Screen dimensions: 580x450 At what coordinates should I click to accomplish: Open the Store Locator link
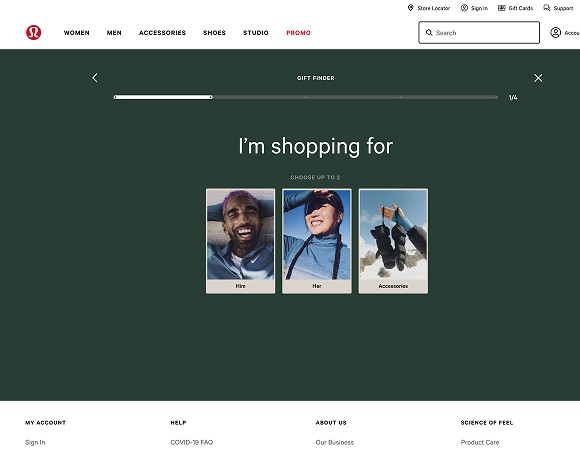click(434, 8)
